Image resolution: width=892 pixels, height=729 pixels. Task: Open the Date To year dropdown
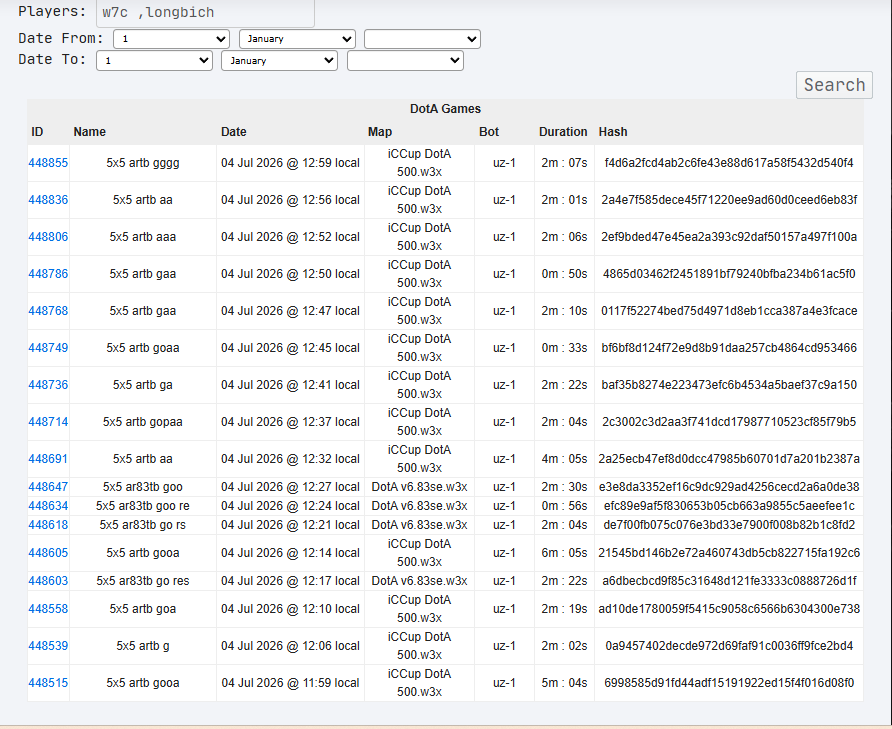[405, 61]
